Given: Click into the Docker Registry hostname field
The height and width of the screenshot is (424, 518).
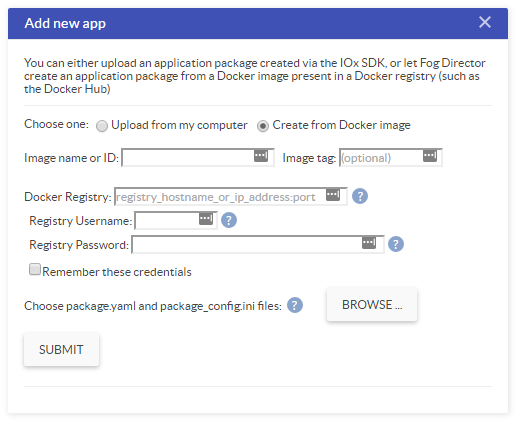Looking at the screenshot, I should pos(231,197).
